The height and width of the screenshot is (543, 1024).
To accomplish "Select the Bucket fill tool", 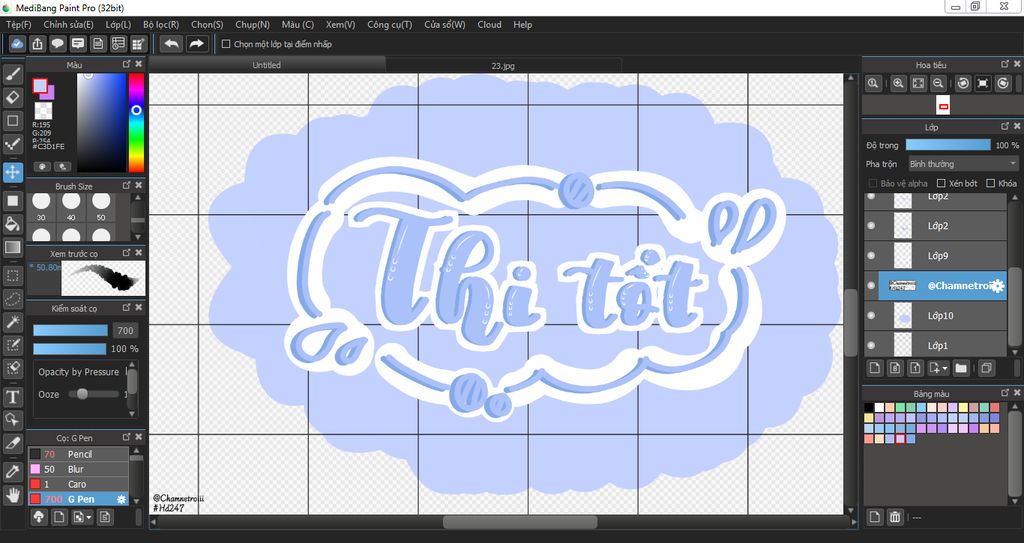I will 12,224.
